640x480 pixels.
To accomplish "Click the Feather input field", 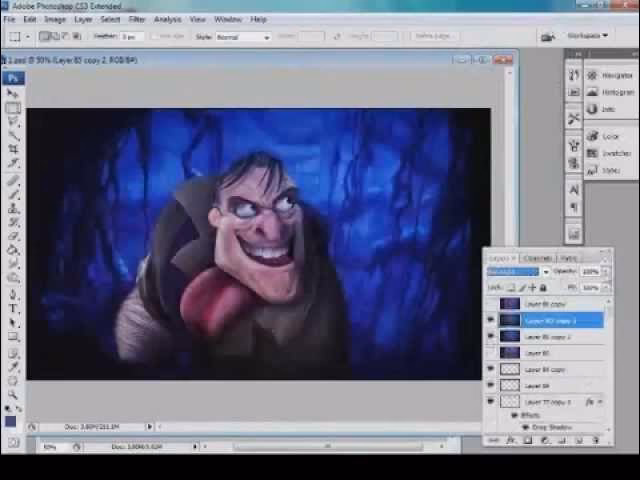I will (133, 37).
